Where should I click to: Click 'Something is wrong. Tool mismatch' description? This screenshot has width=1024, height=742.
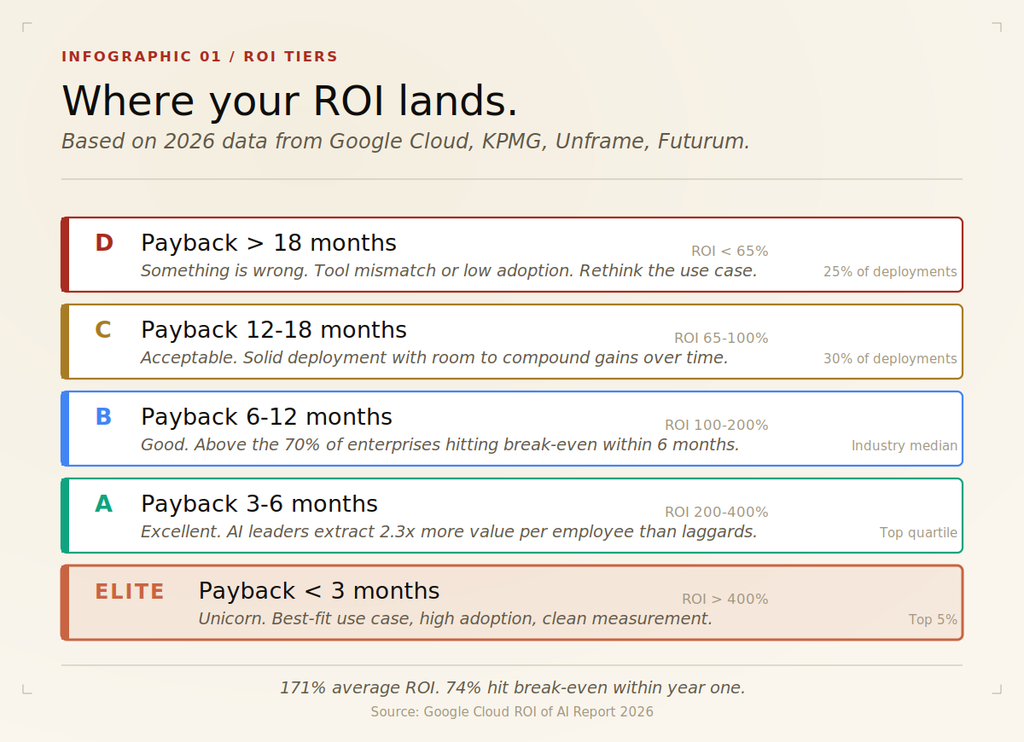(449, 270)
